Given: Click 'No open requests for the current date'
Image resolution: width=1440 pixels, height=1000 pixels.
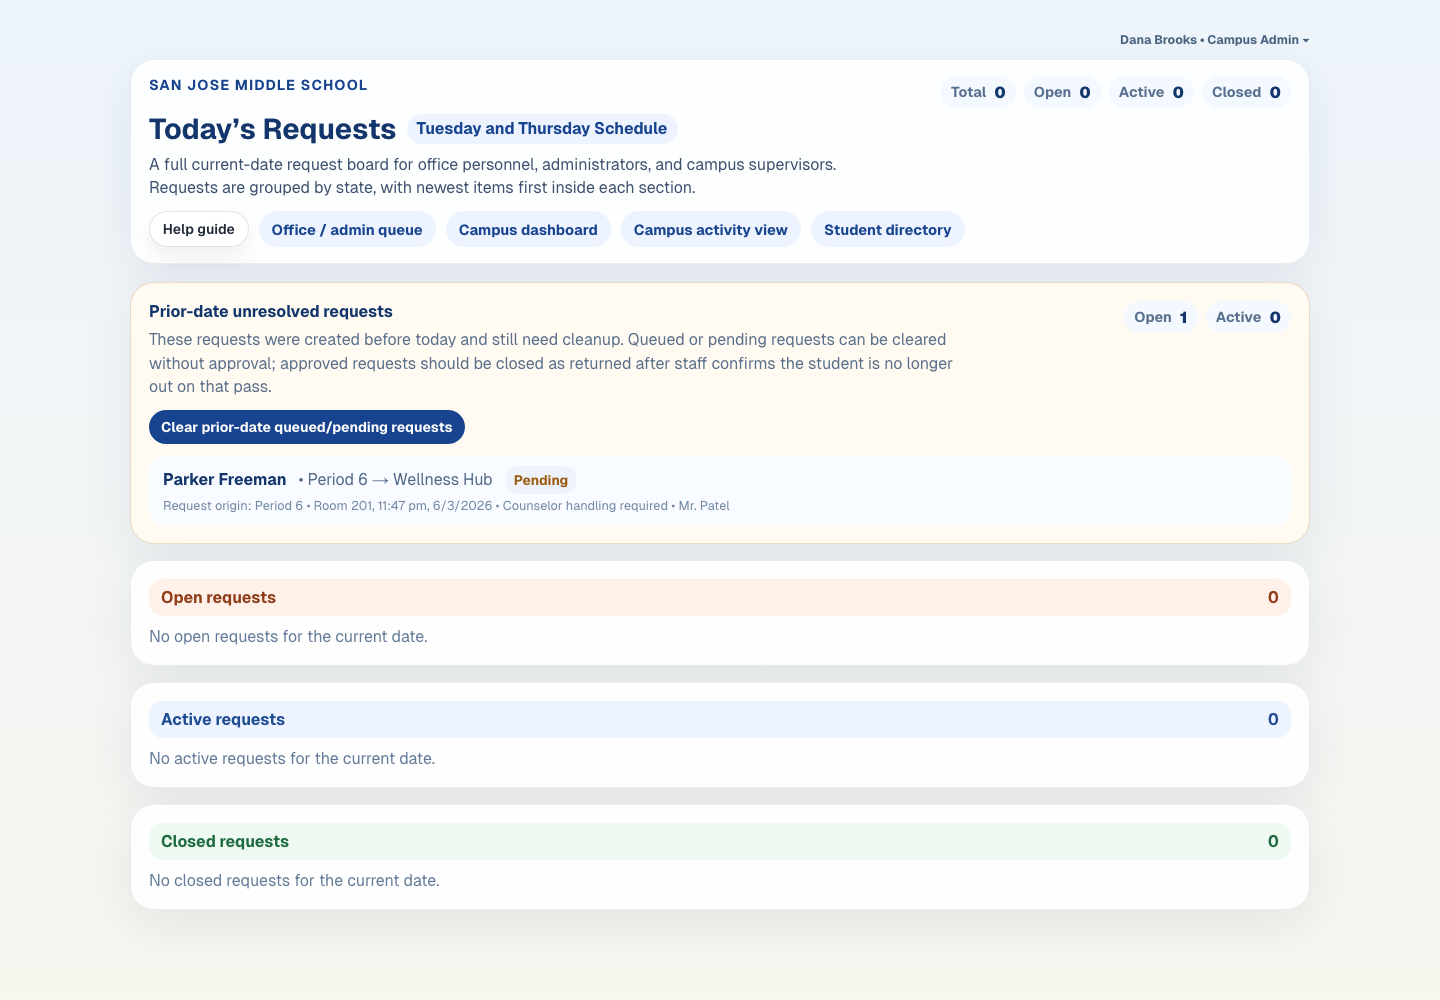Looking at the screenshot, I should [288, 636].
